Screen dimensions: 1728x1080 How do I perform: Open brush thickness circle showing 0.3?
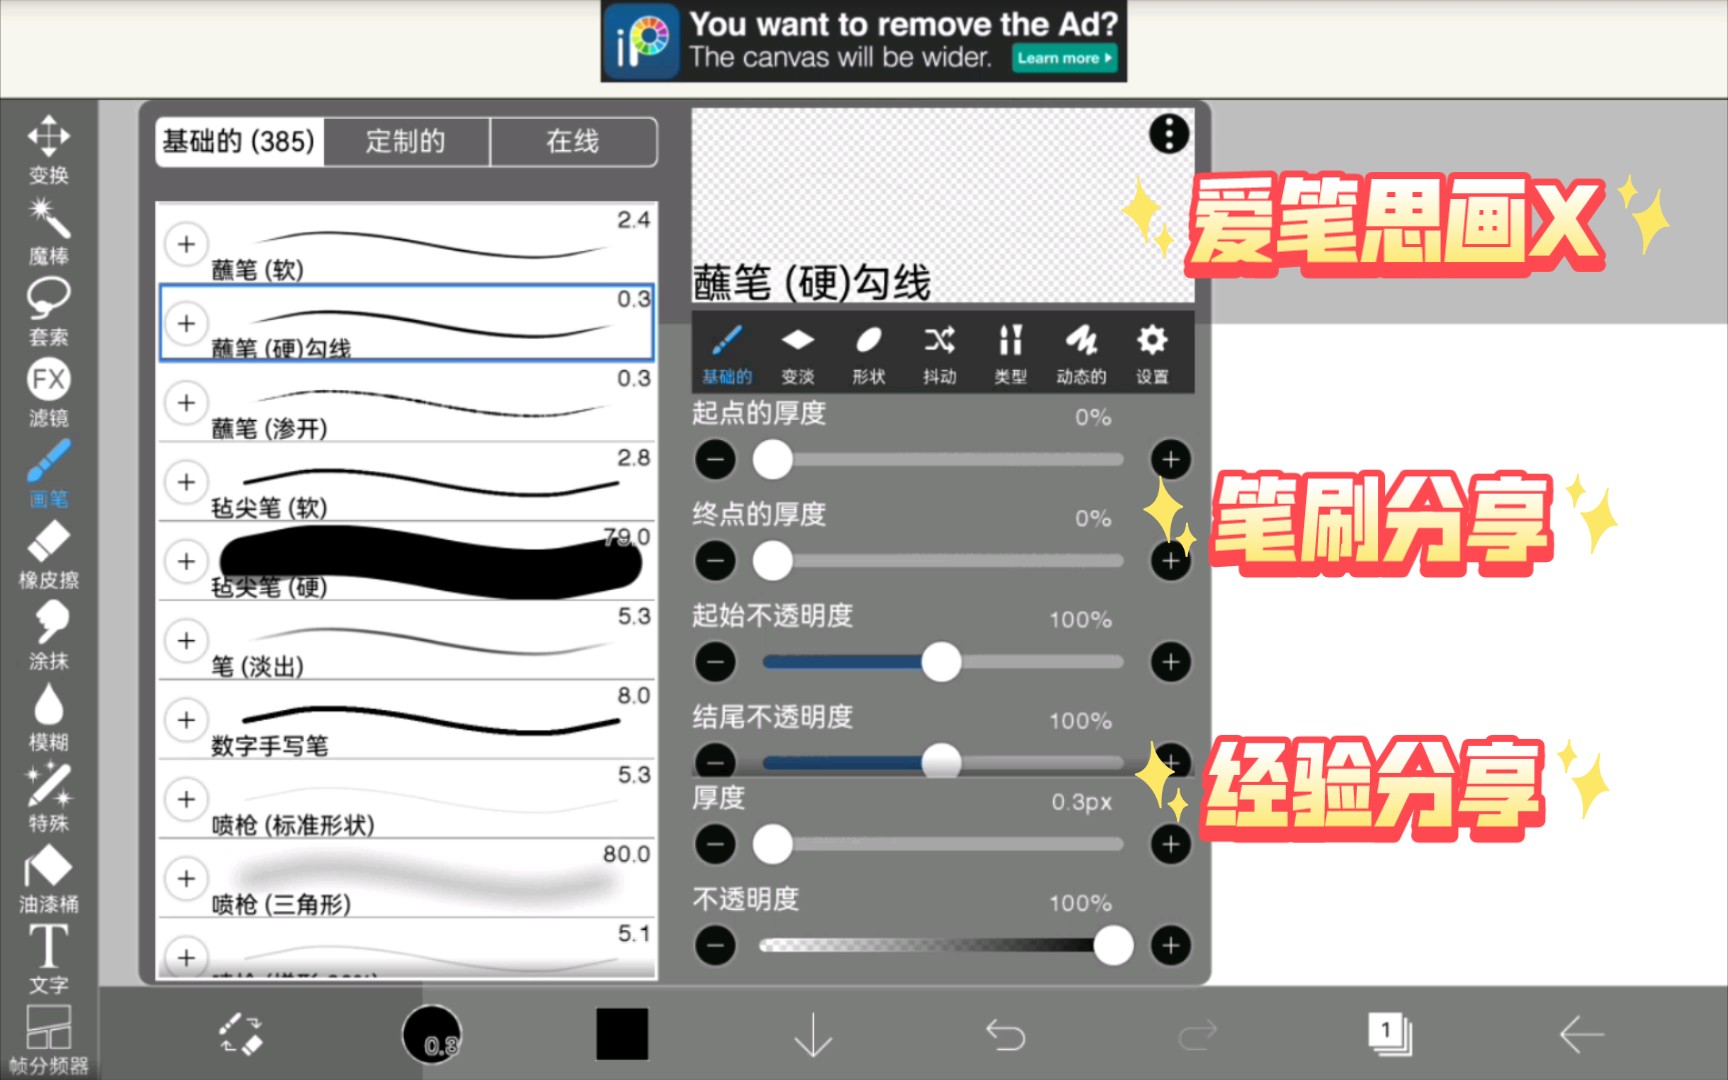(x=432, y=1035)
